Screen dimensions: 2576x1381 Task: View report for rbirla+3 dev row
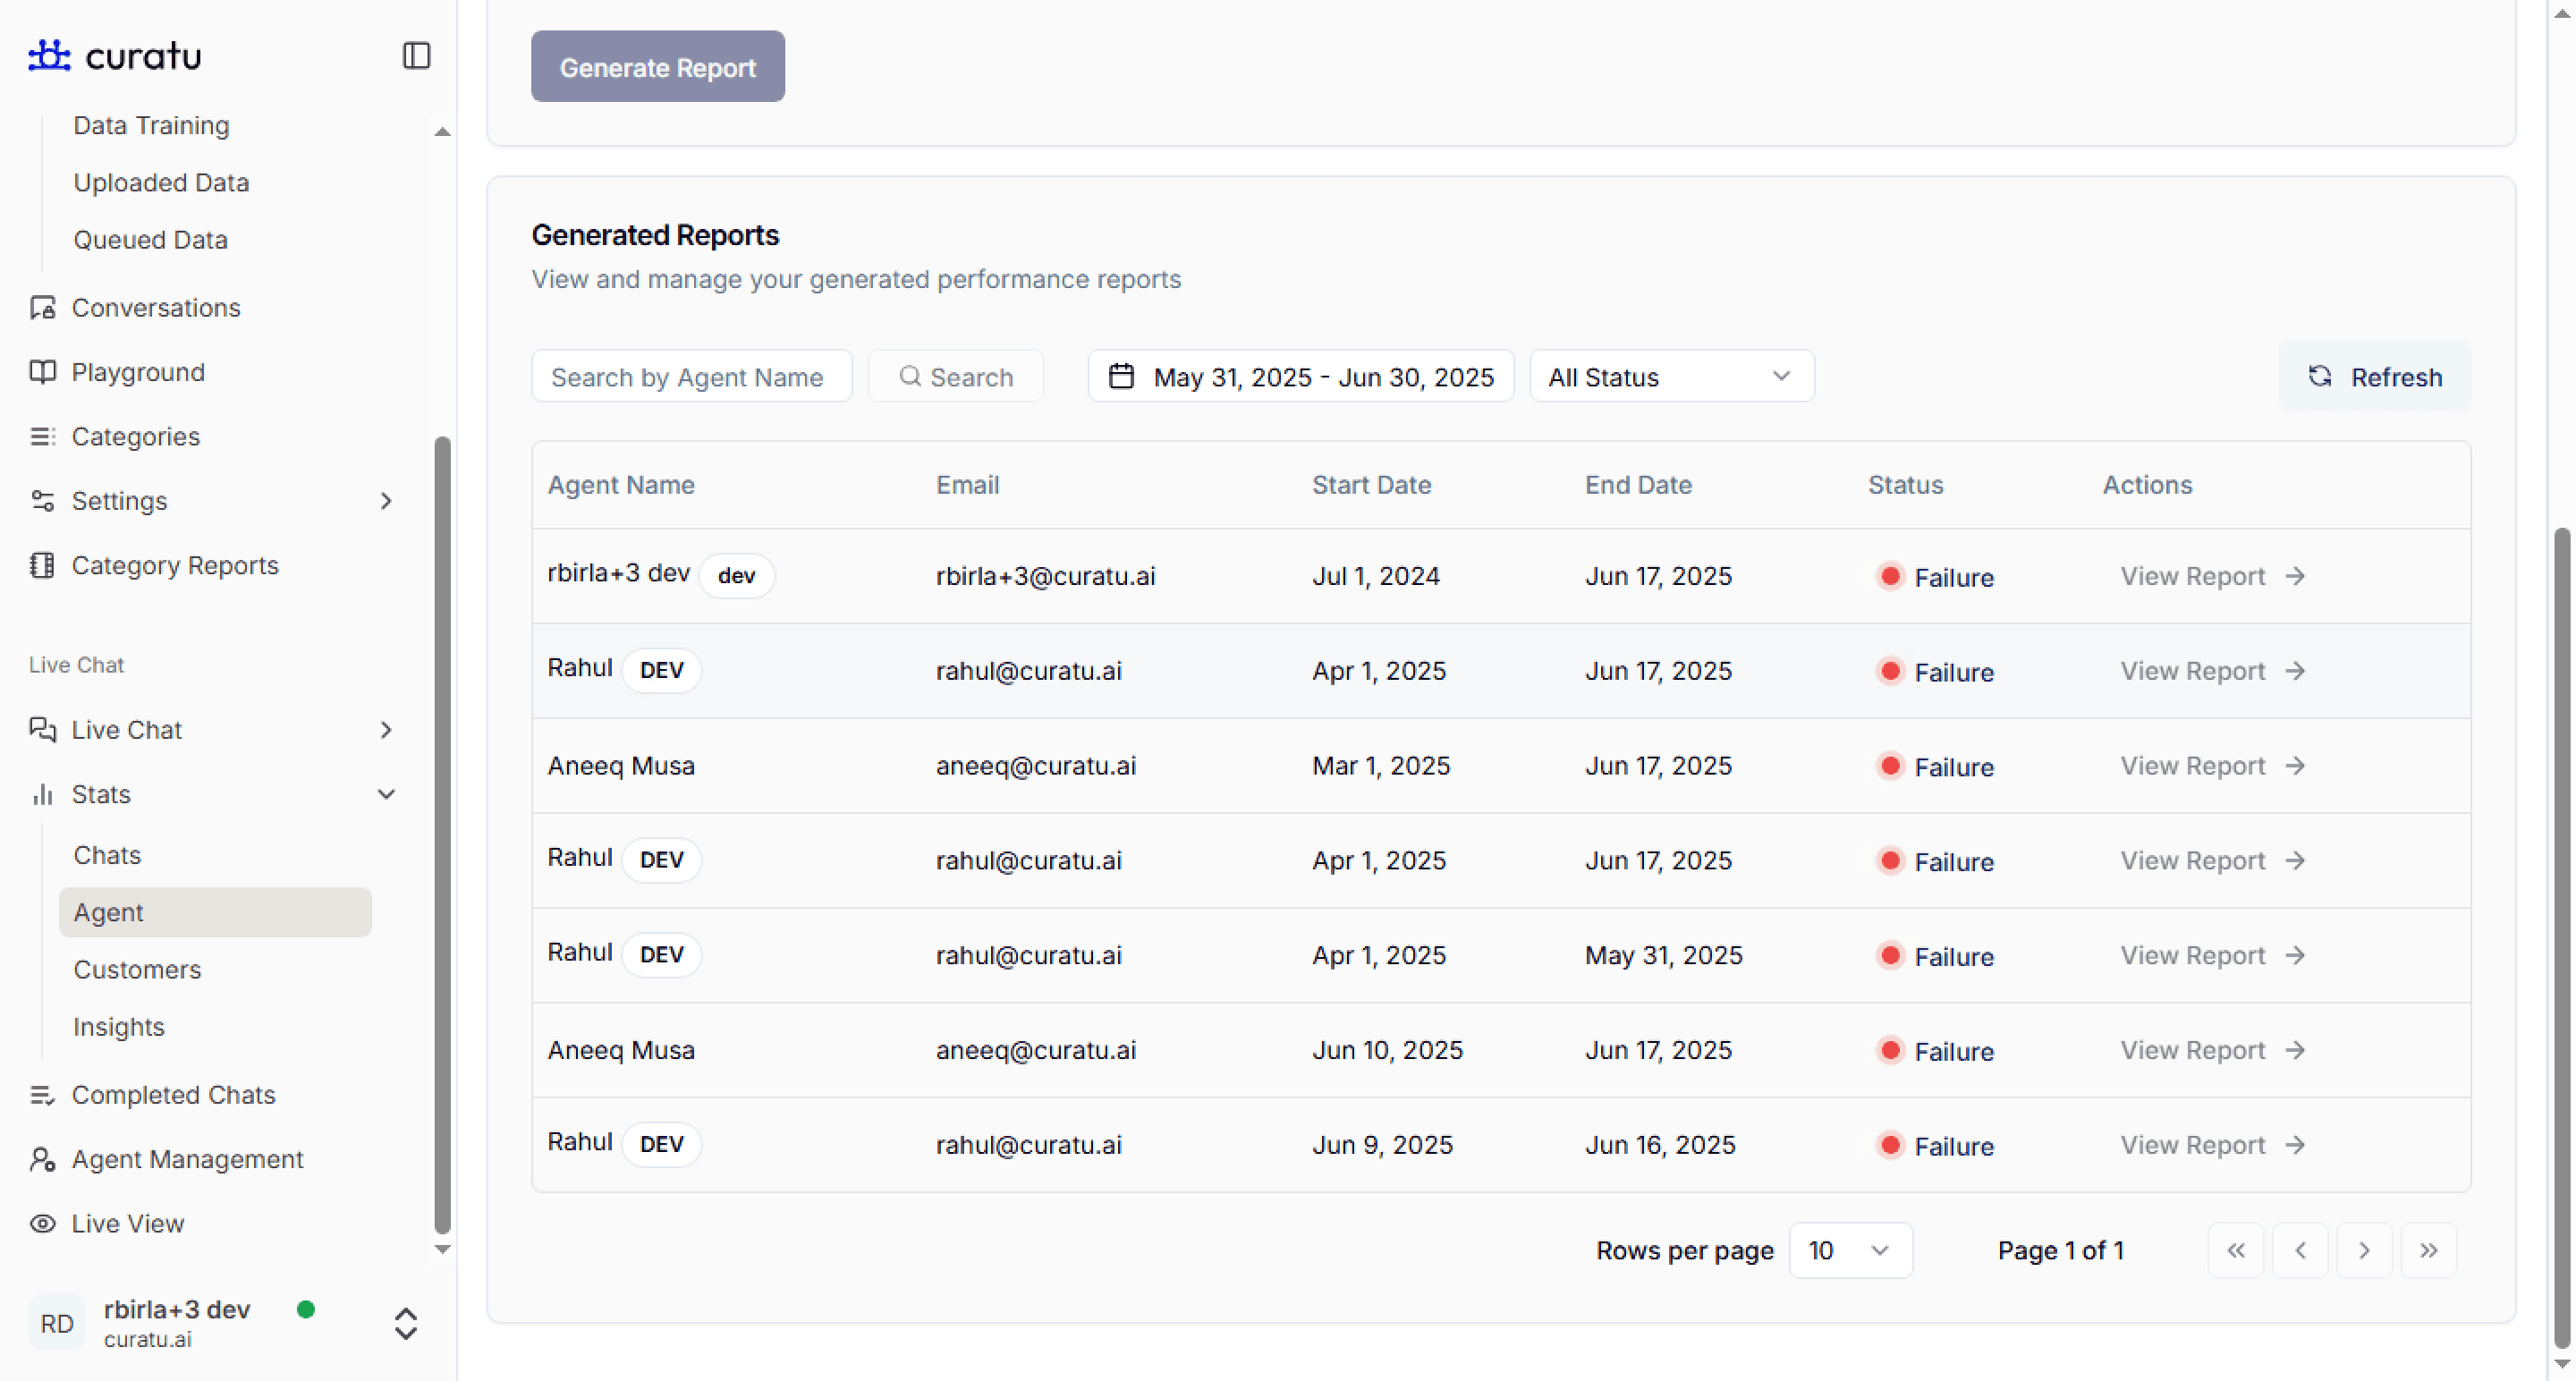(x=2212, y=577)
